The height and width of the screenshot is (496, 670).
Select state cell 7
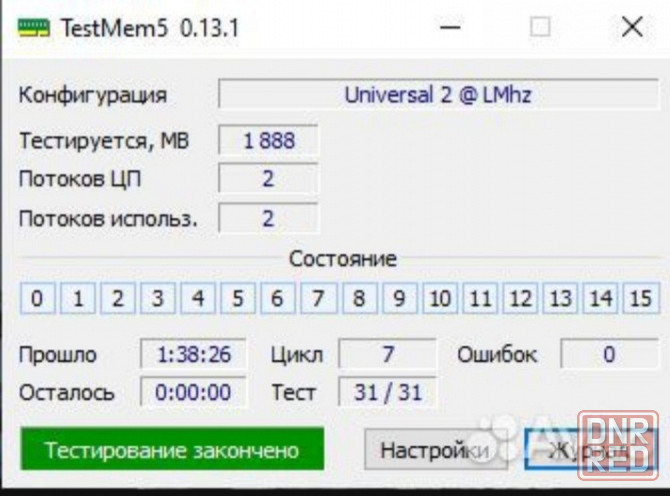318,298
